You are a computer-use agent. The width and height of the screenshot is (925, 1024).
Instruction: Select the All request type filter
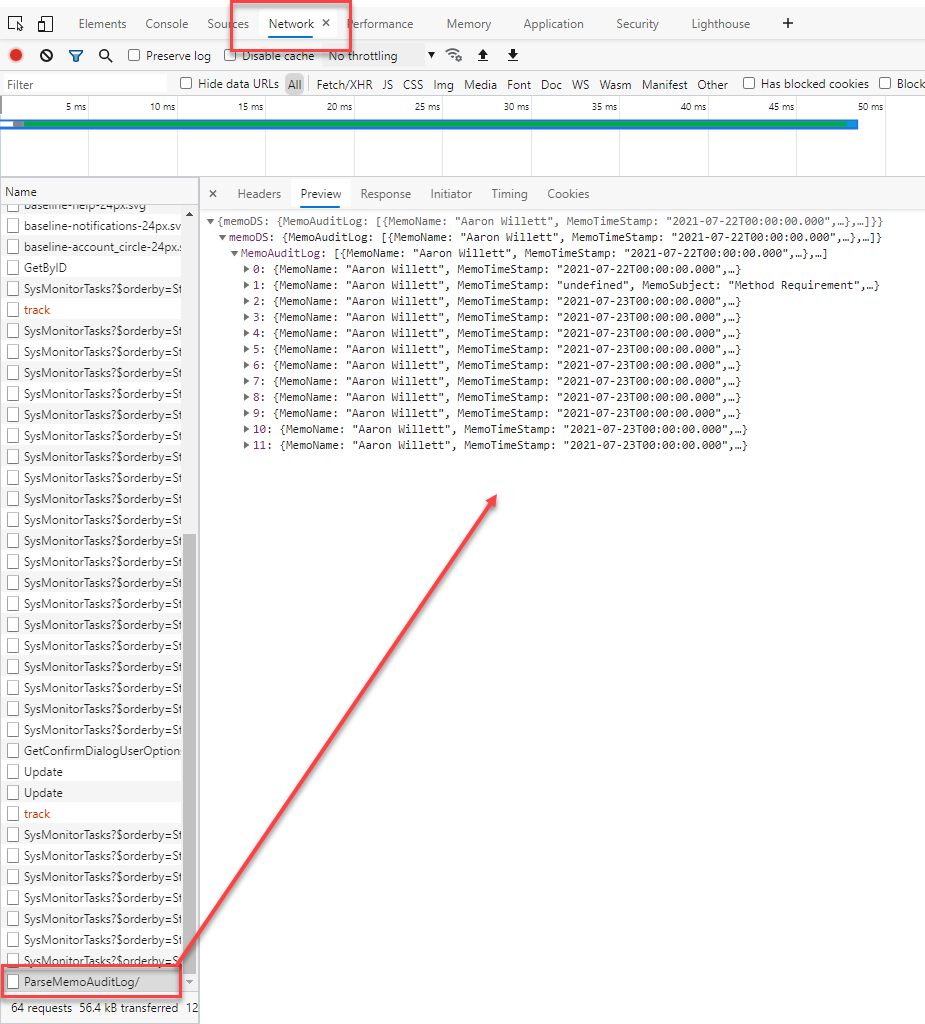(x=295, y=84)
